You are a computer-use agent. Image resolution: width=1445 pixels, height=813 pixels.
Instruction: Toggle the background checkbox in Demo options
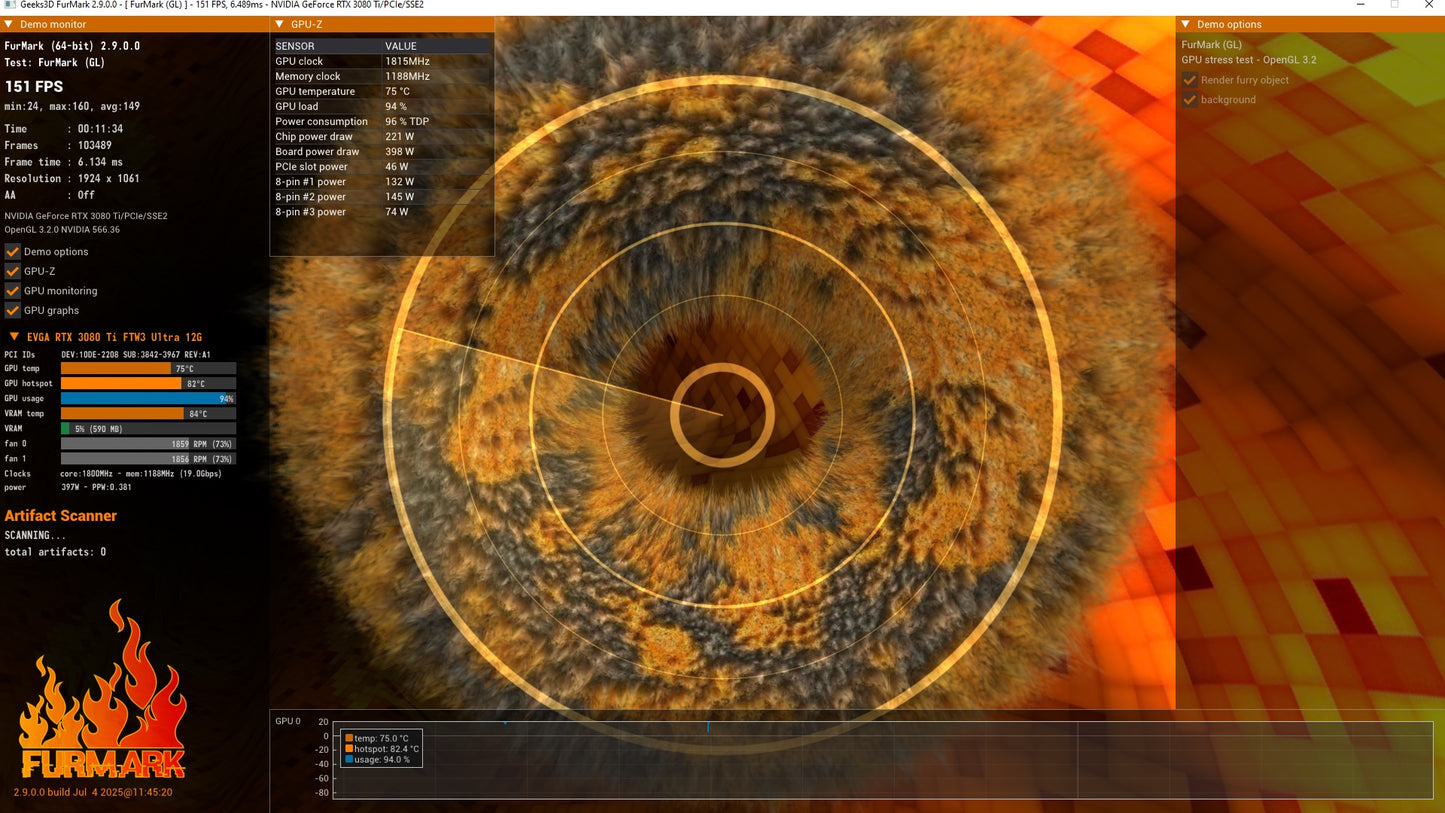click(x=1190, y=100)
